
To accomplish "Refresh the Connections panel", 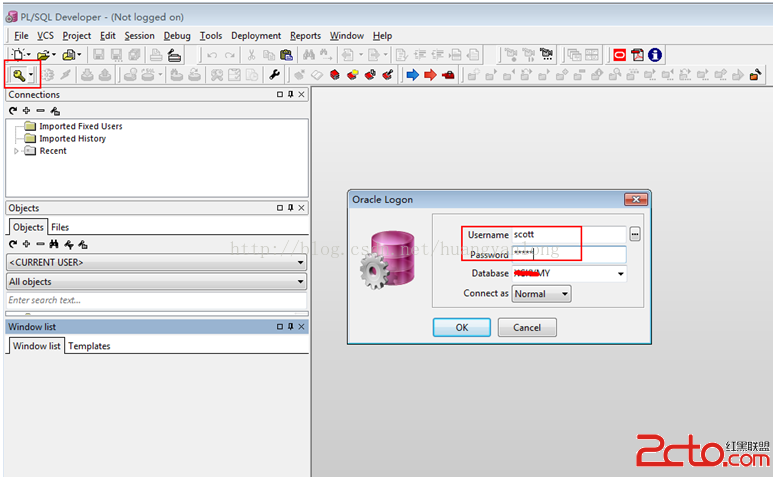I will pyautogui.click(x=13, y=111).
